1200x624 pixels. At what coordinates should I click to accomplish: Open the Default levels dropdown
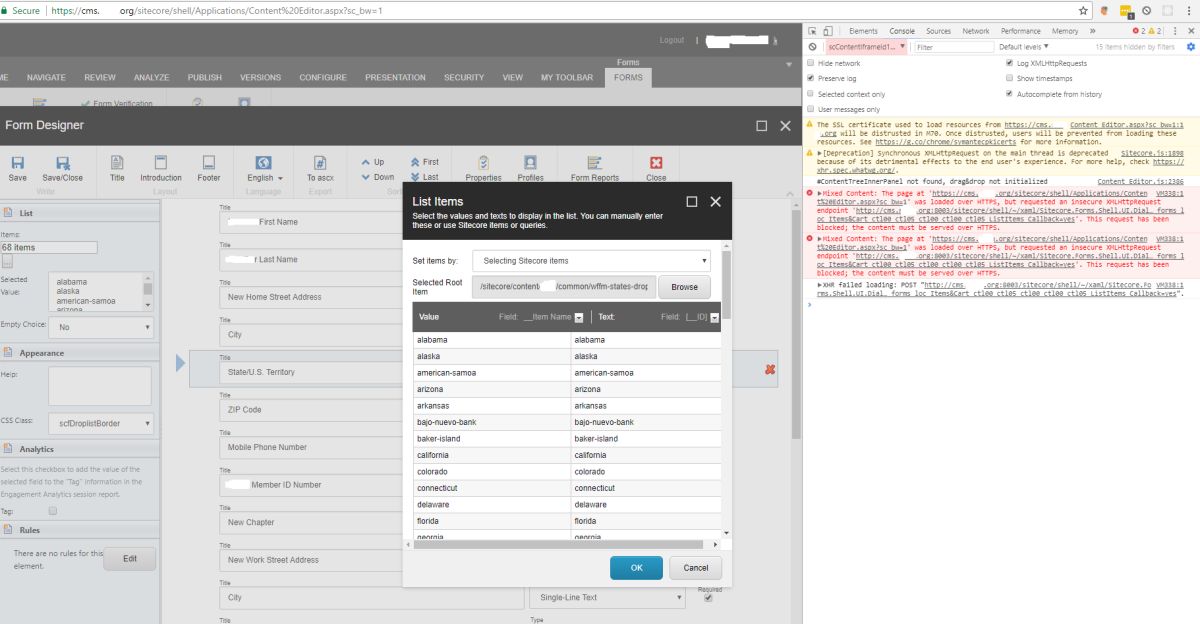tap(1025, 47)
